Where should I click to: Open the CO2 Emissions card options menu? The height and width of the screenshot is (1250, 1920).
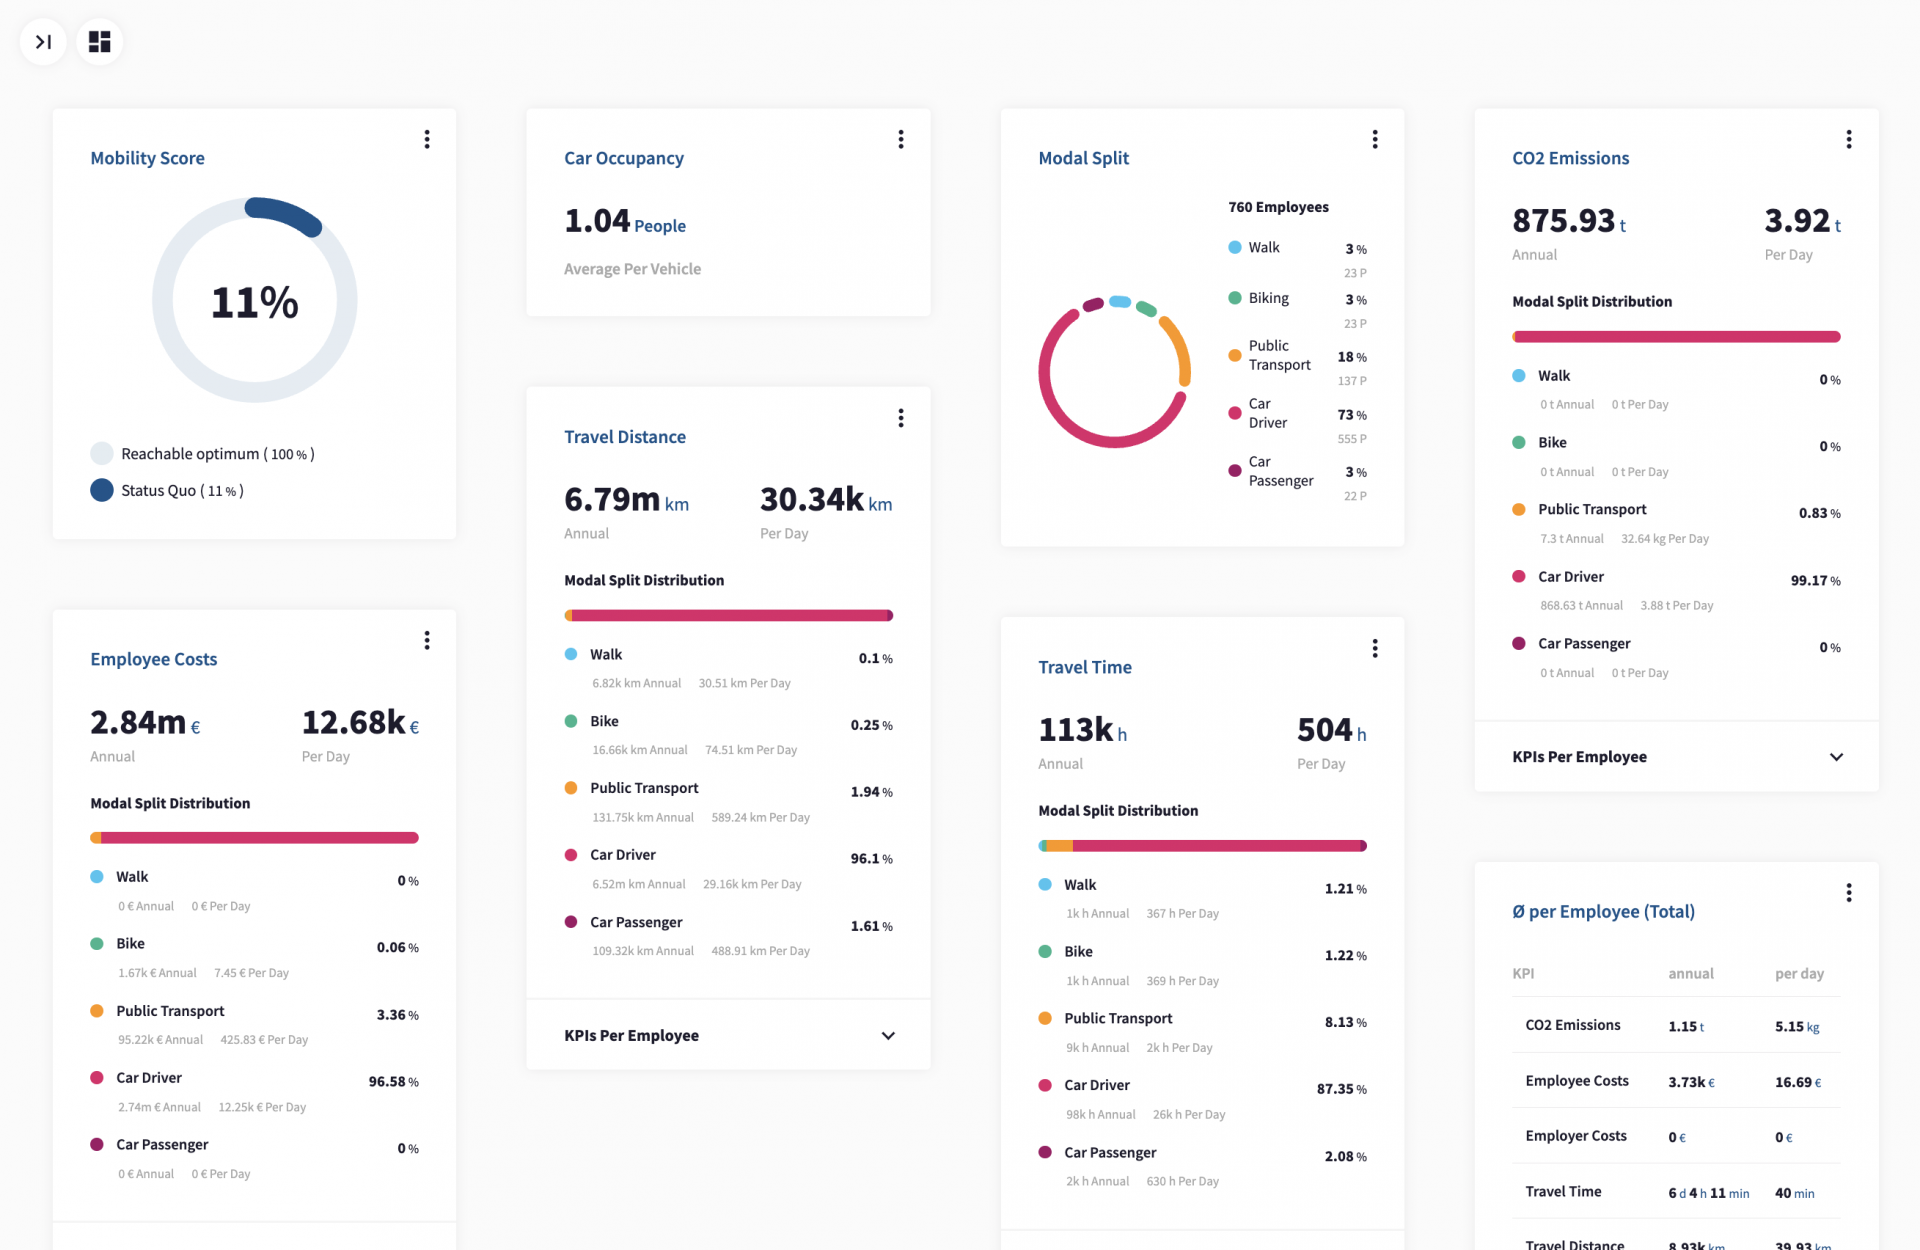tap(1849, 140)
